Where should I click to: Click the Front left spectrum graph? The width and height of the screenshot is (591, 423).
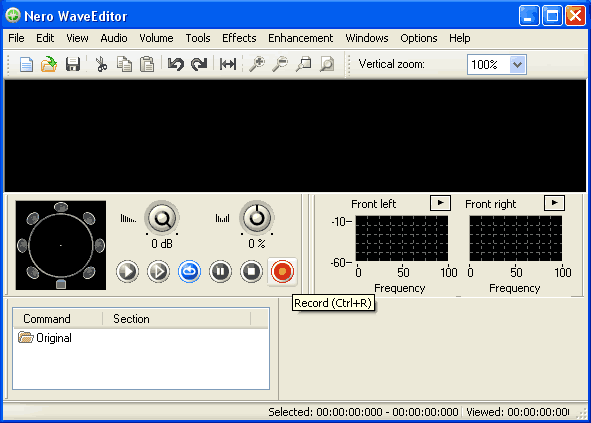402,238
